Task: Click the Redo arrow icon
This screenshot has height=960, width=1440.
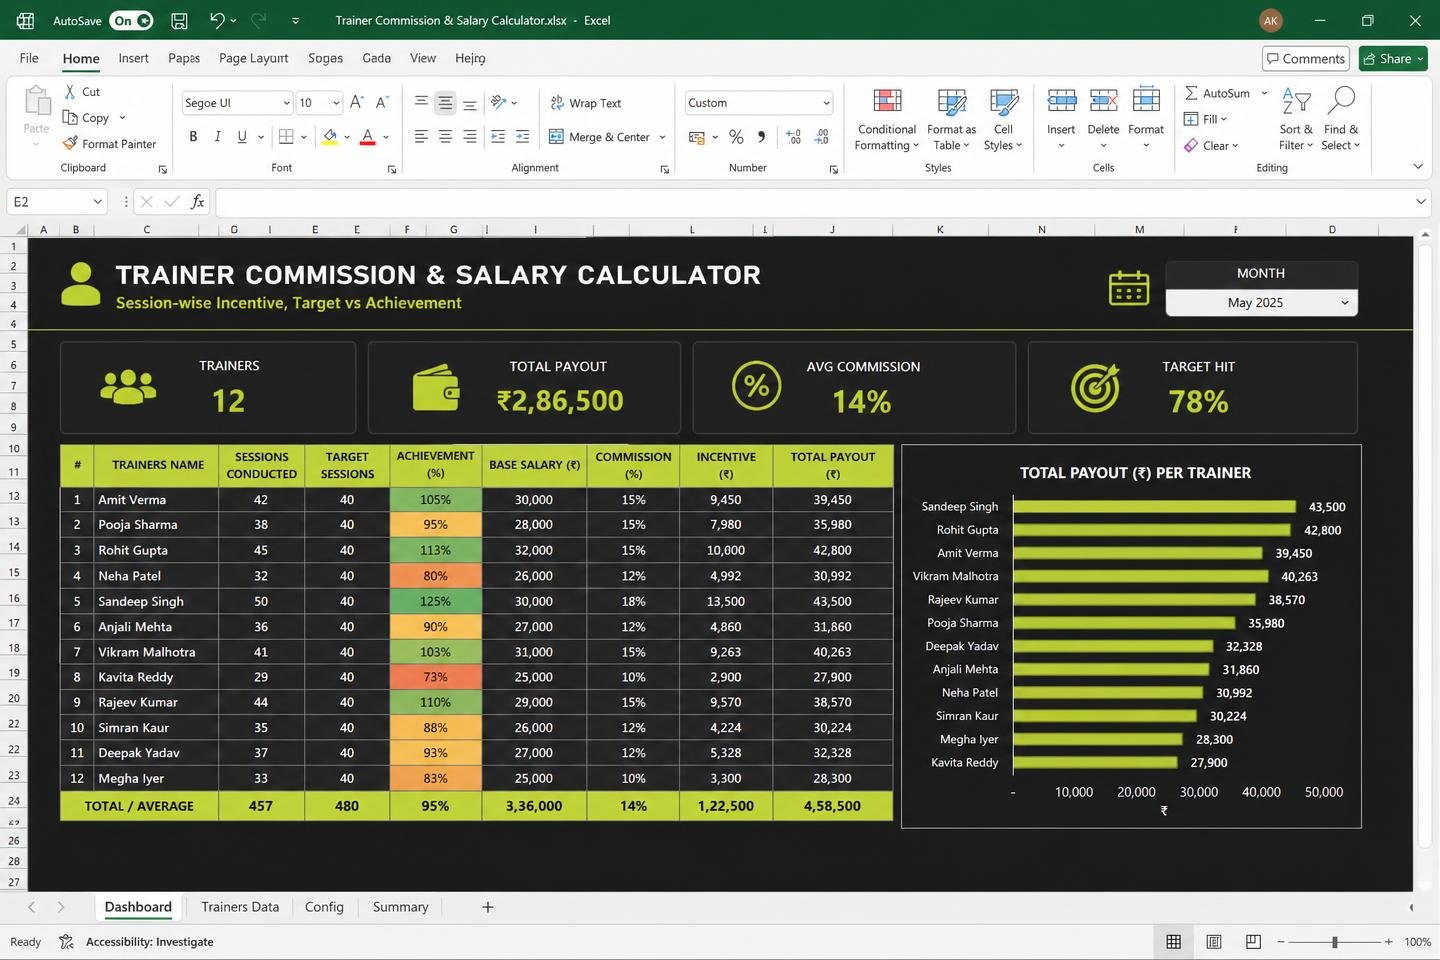Action: click(259, 20)
